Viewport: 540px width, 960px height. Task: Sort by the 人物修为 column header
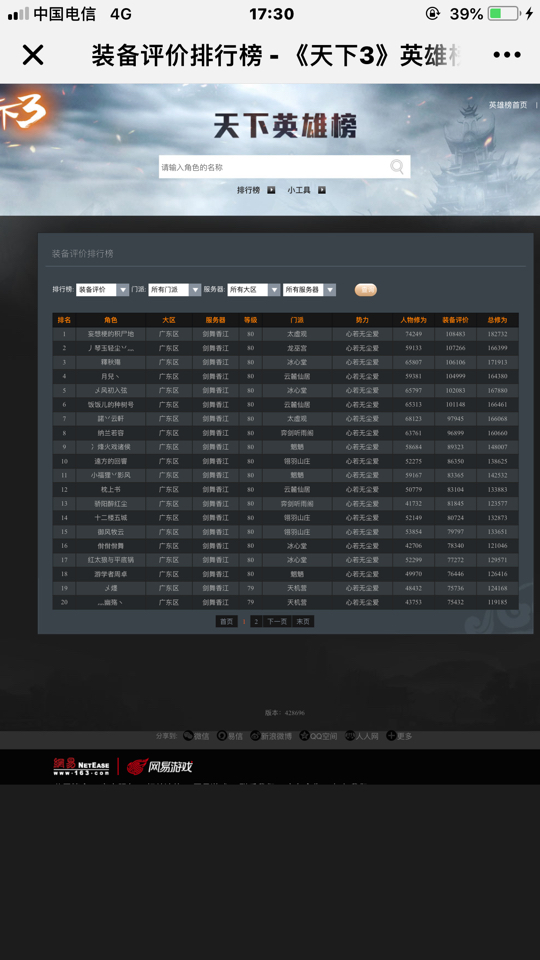click(x=413, y=320)
